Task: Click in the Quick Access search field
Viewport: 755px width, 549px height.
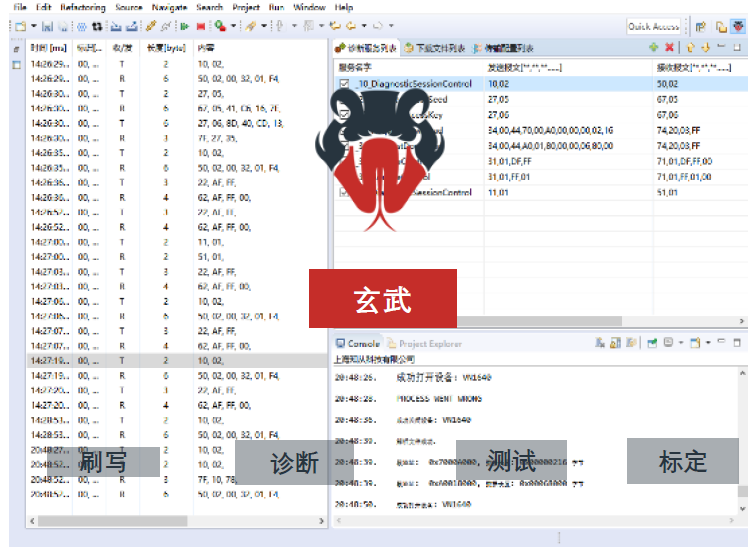Action: tap(654, 27)
